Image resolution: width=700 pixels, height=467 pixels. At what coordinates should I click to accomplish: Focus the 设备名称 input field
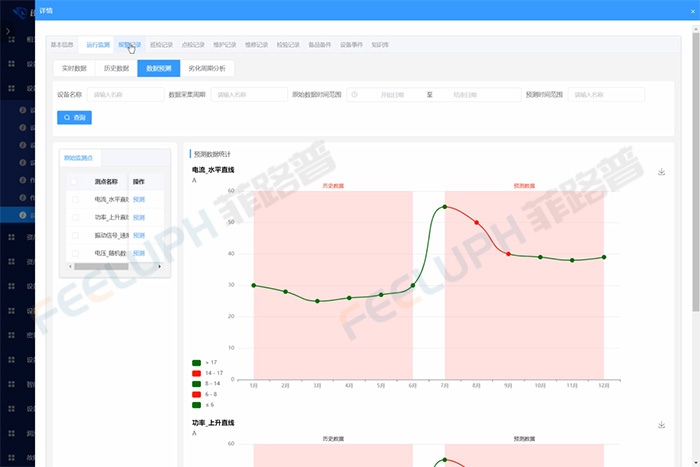point(125,95)
